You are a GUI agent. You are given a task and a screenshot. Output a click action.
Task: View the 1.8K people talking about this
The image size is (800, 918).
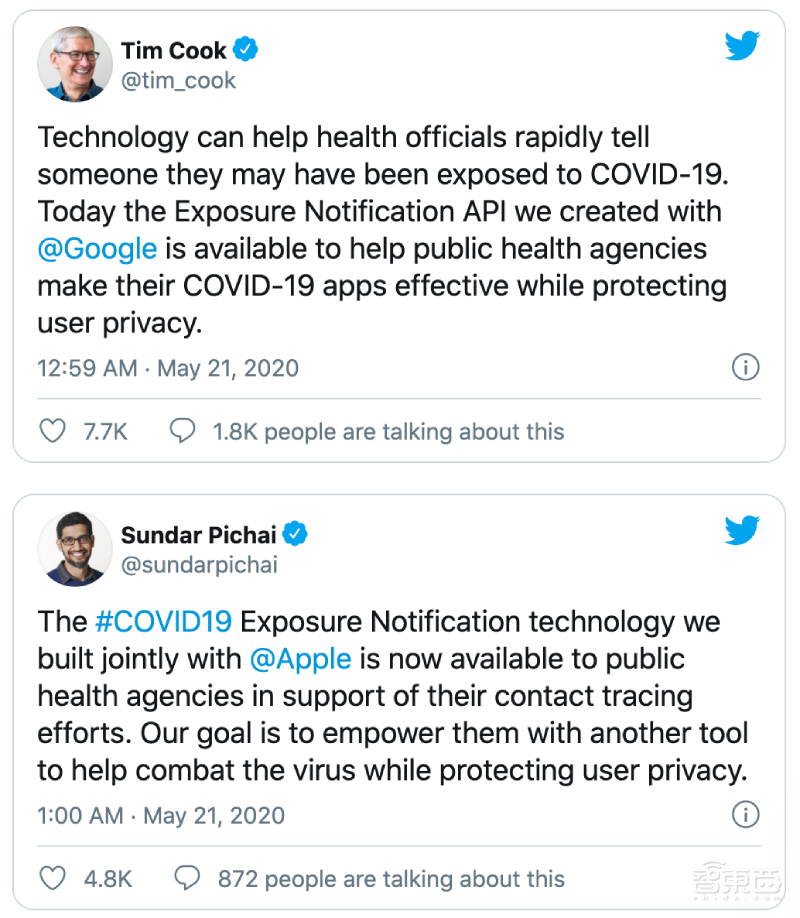[388, 432]
